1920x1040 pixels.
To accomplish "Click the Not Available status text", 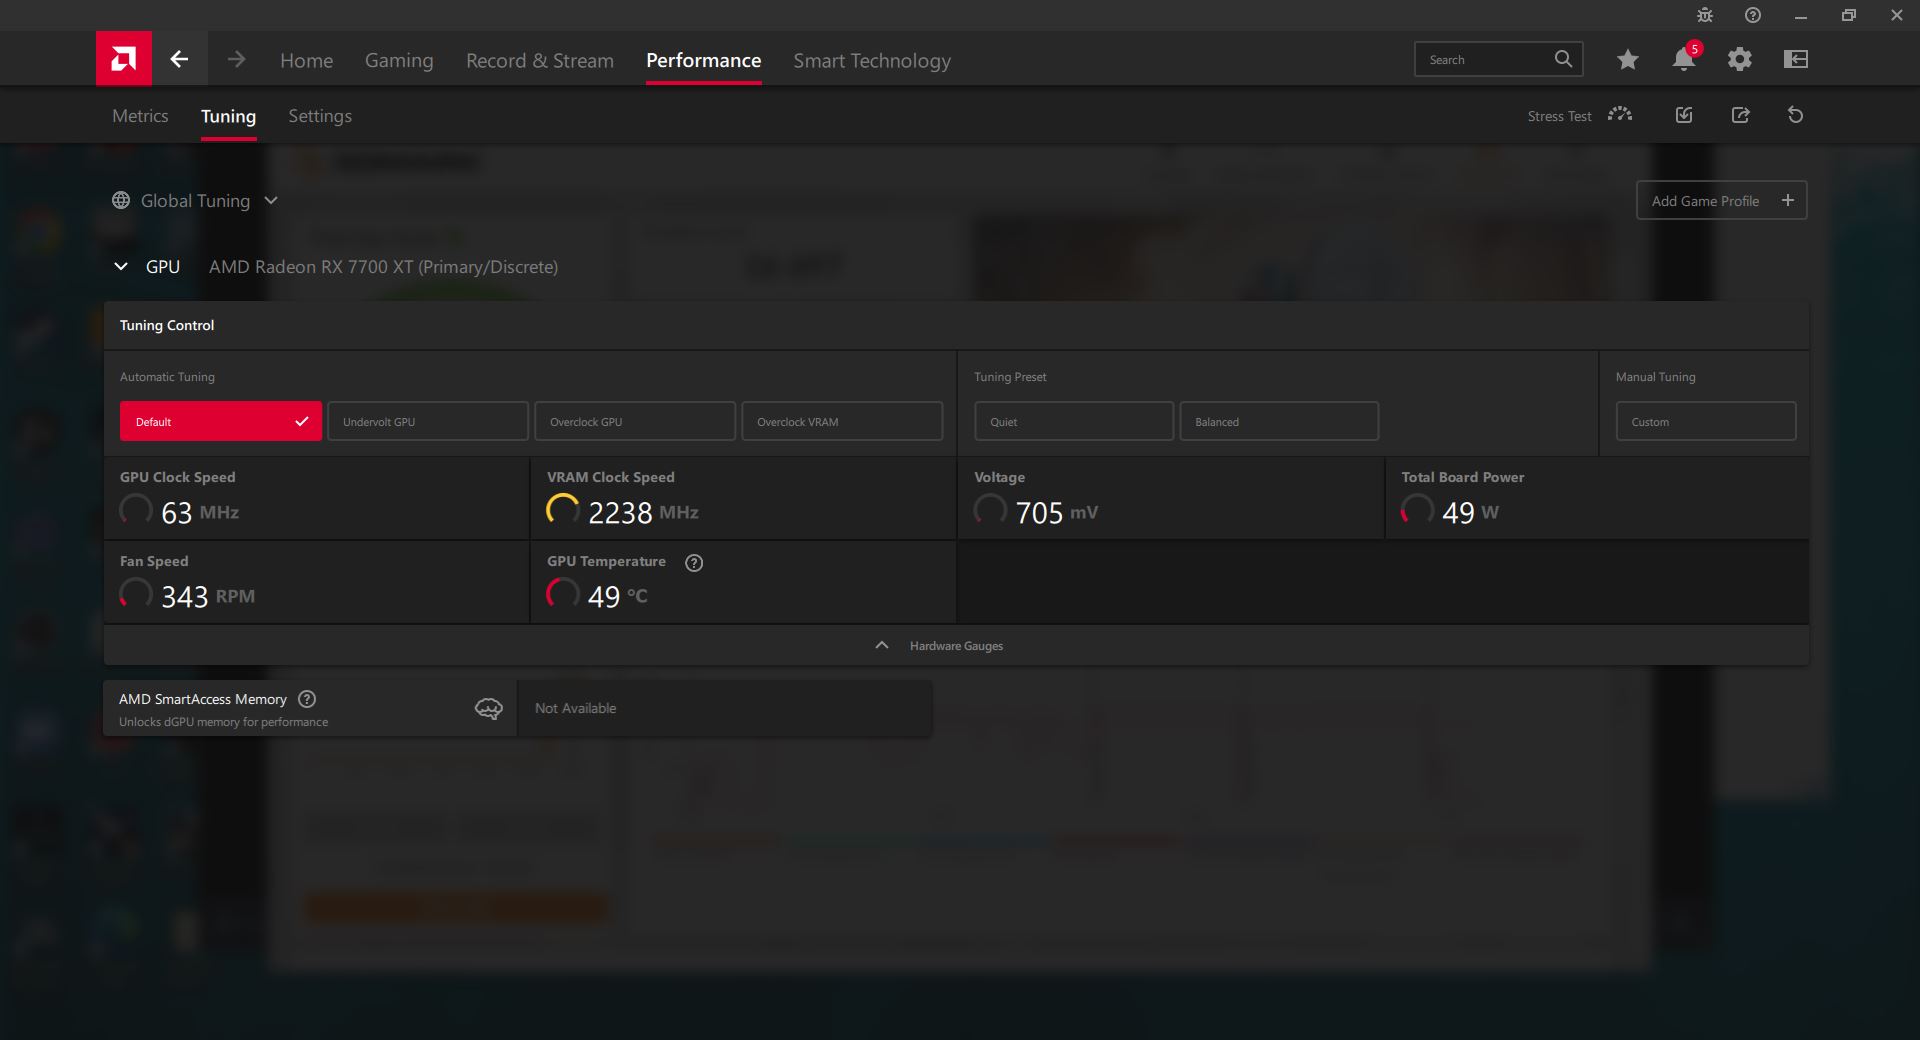I will [575, 708].
